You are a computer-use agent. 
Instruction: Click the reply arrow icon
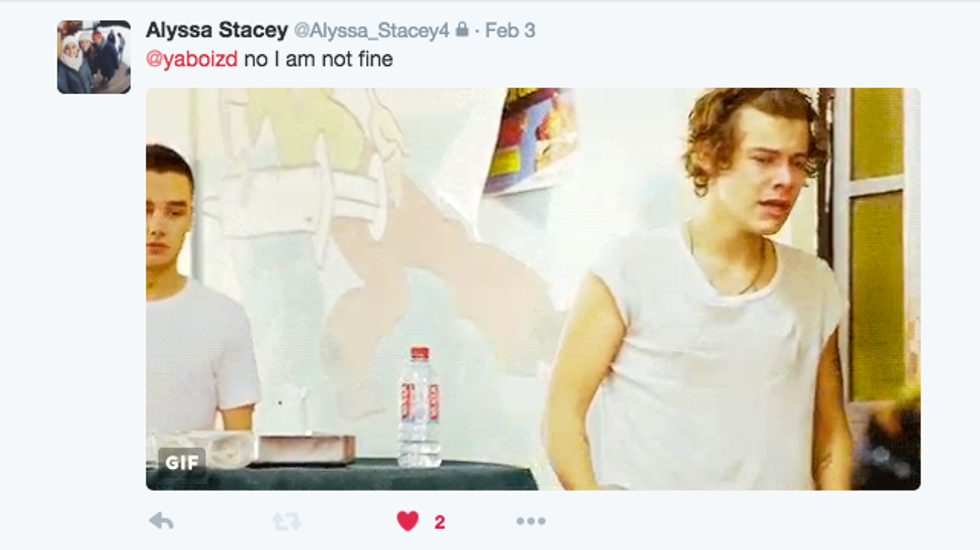161,521
